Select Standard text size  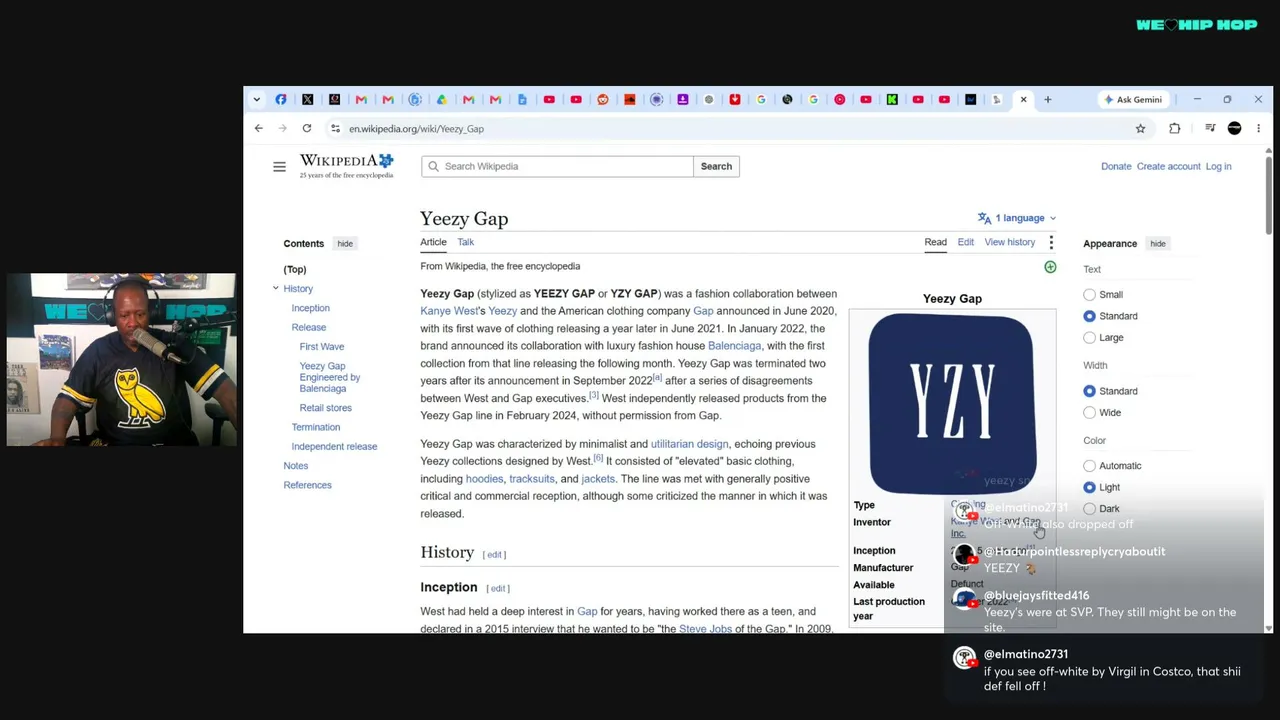click(1089, 316)
